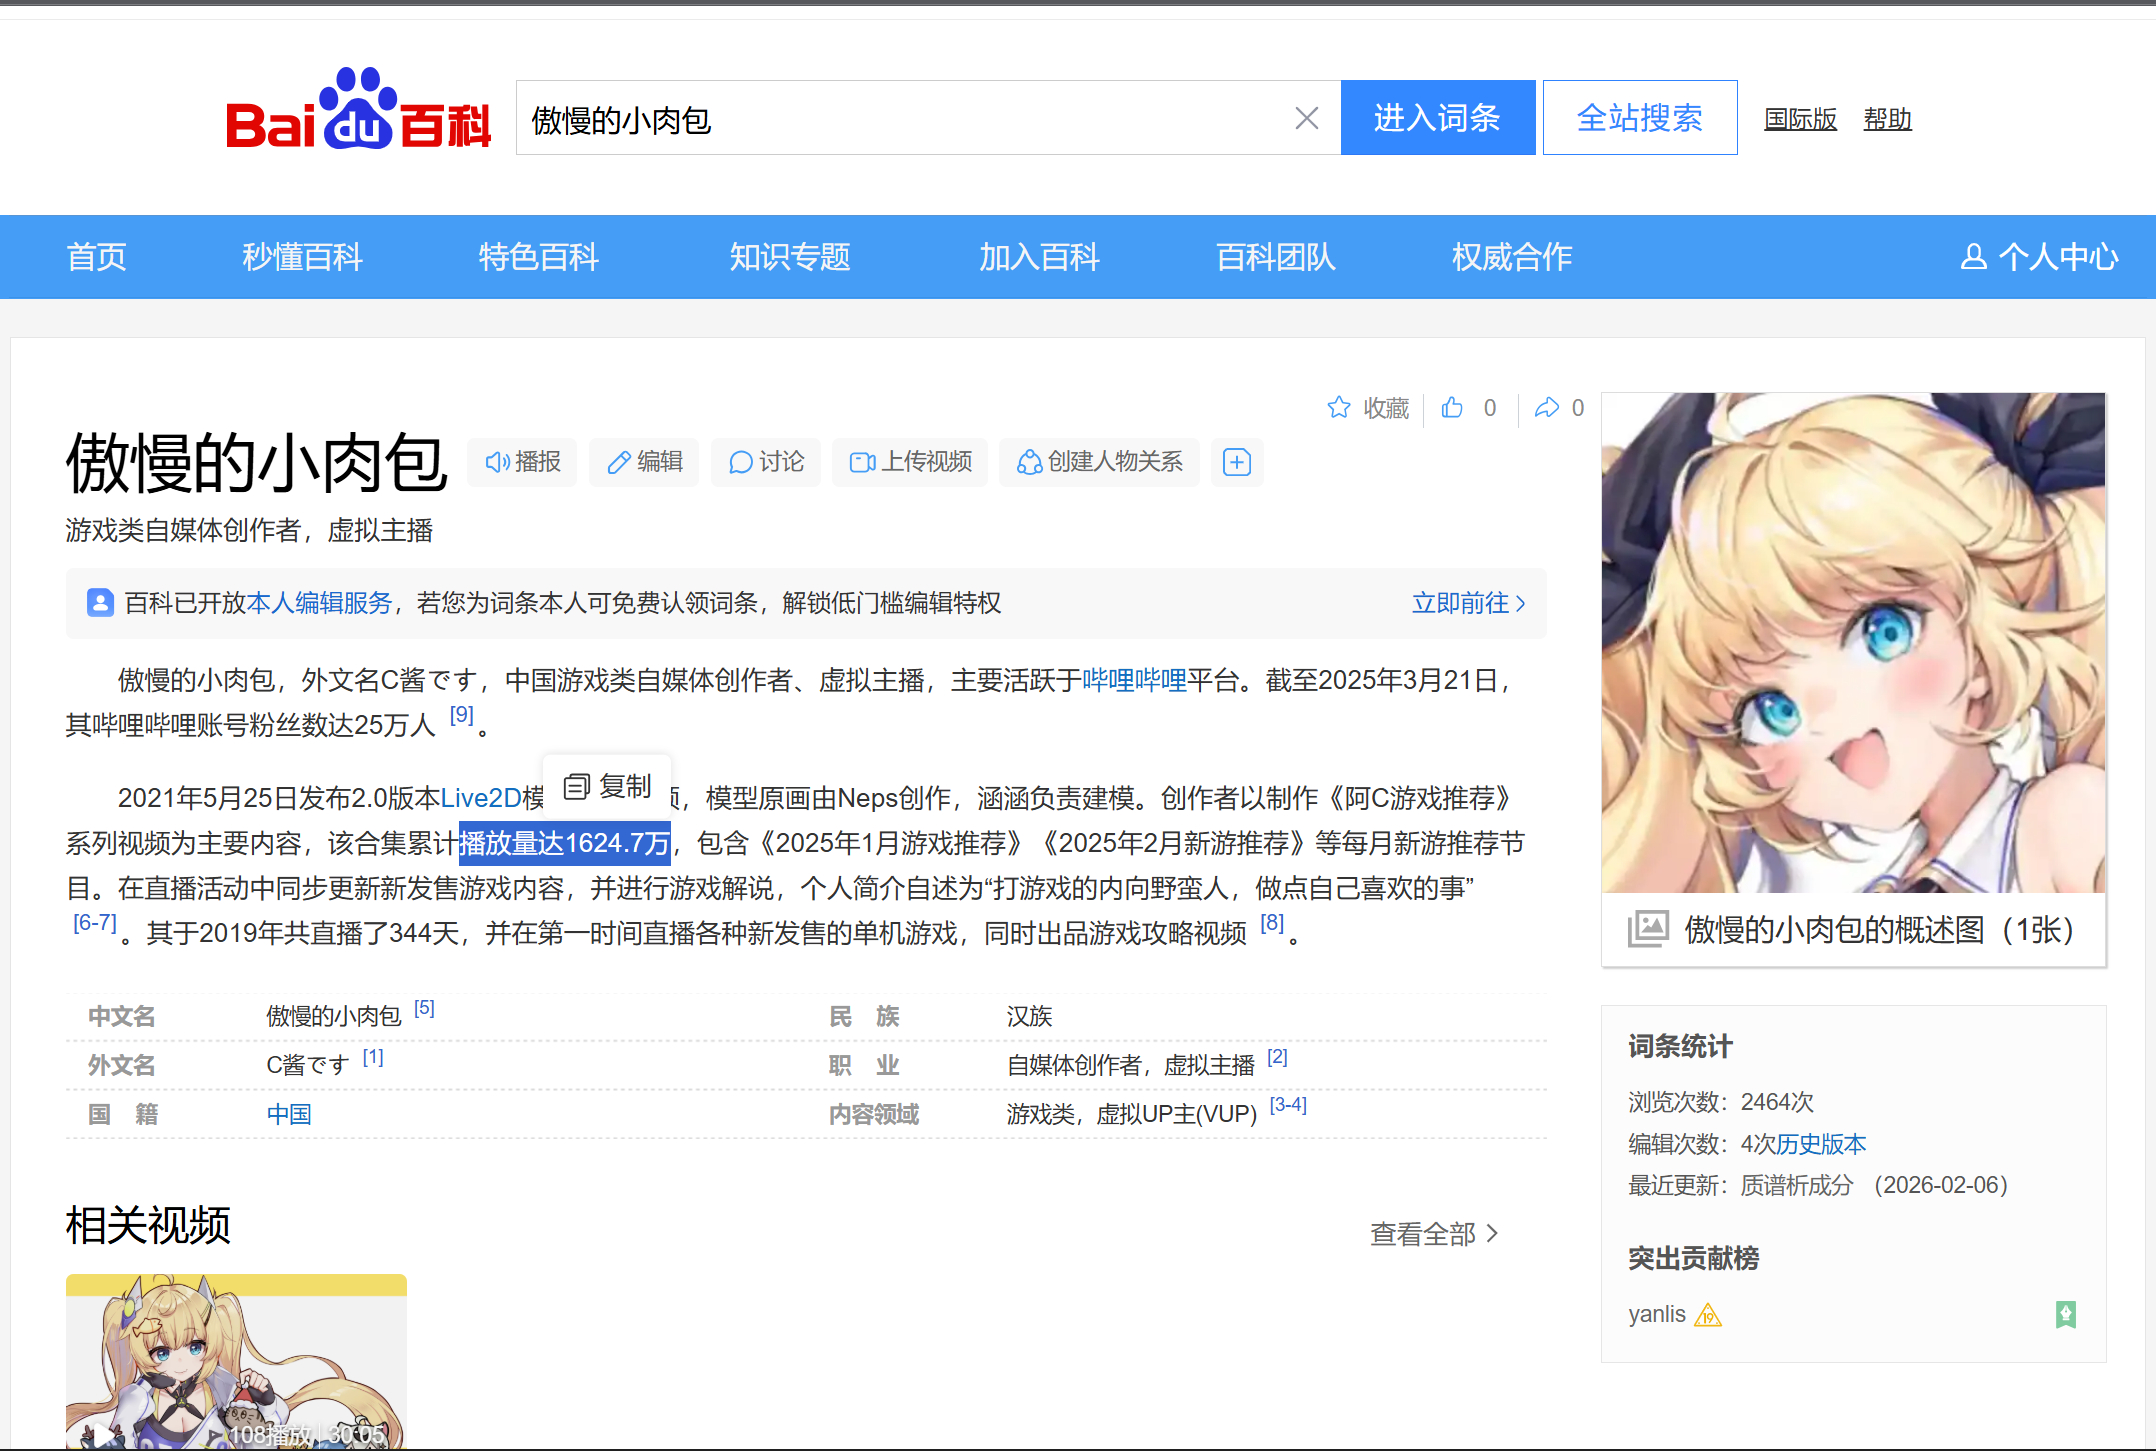Click the 播报 speaker icon
Viewport: 2156px width, 1451px height.
497,462
